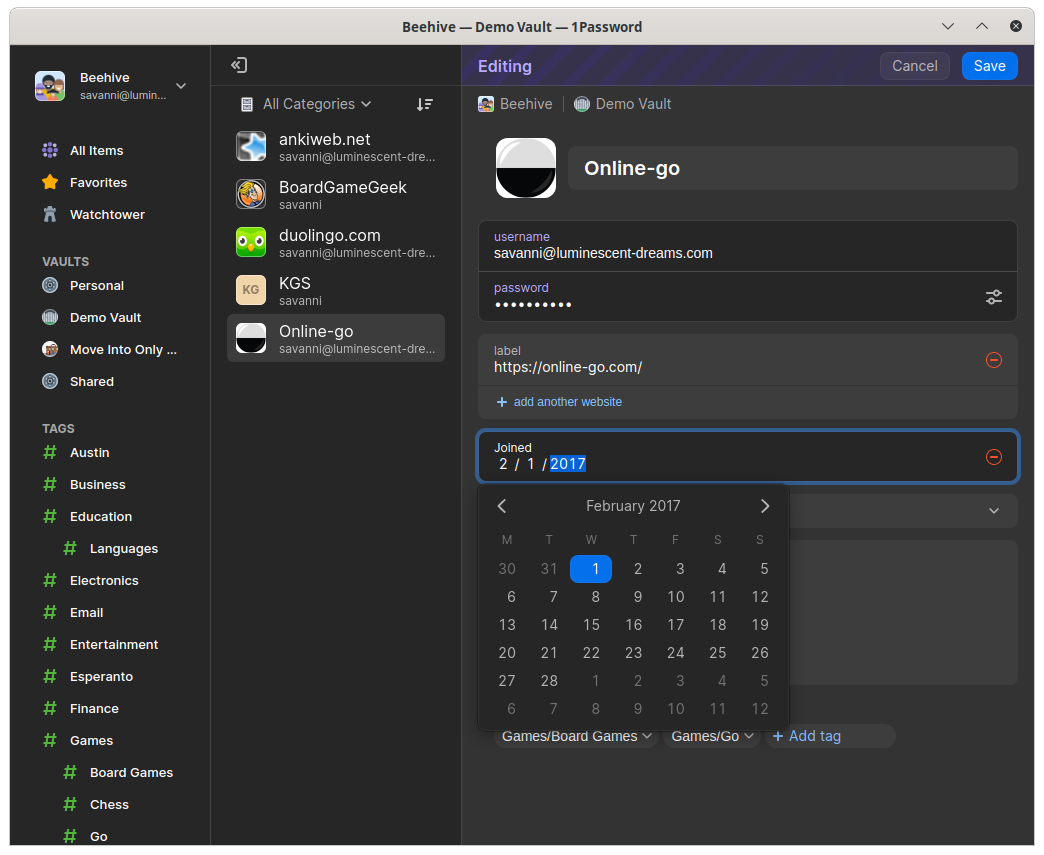
Task: Filter by the Esperanto tag
Action: point(101,677)
